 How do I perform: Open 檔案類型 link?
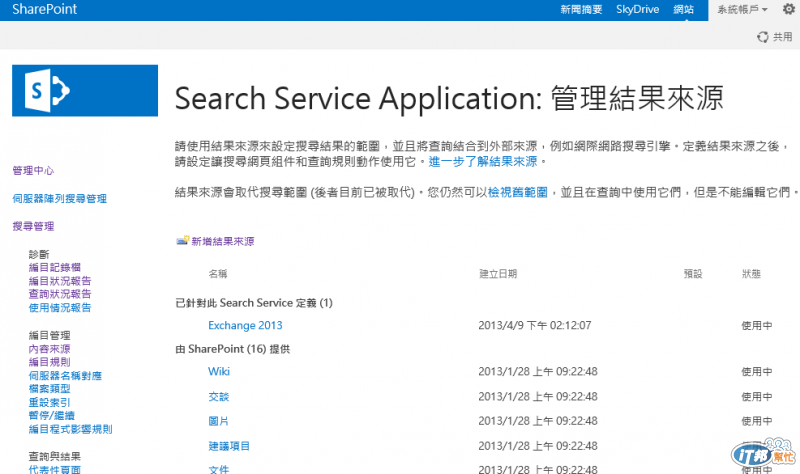pos(49,389)
